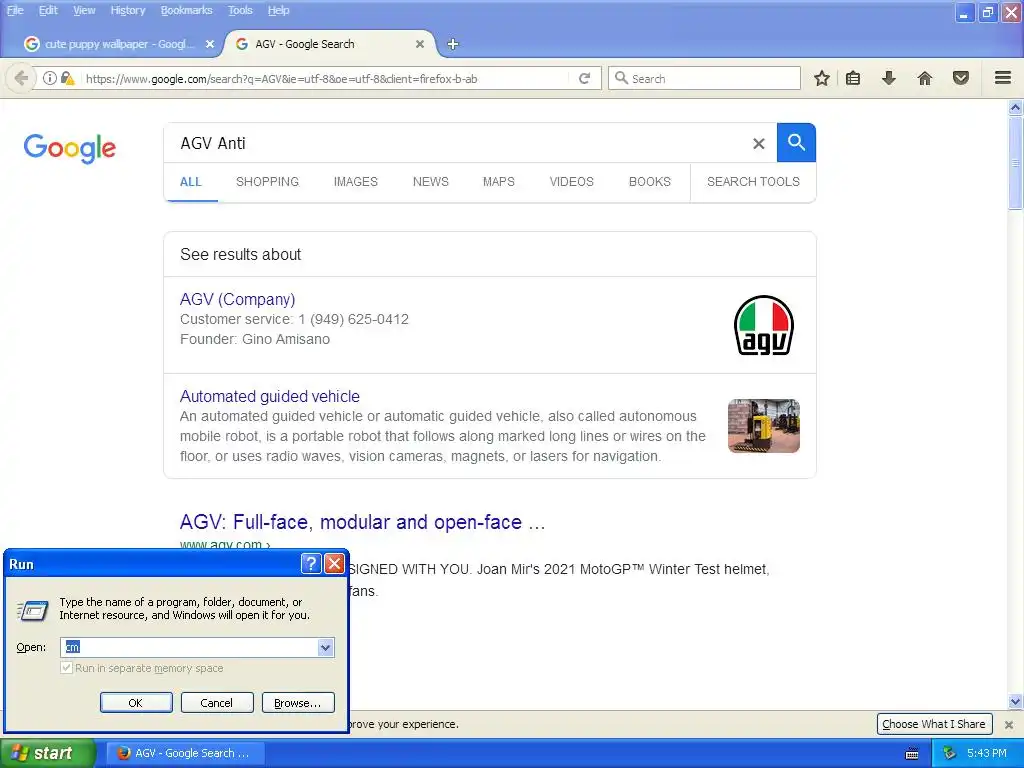Click the taskbar clock 5:43 PM
This screenshot has width=1024, height=768.
coord(986,753)
